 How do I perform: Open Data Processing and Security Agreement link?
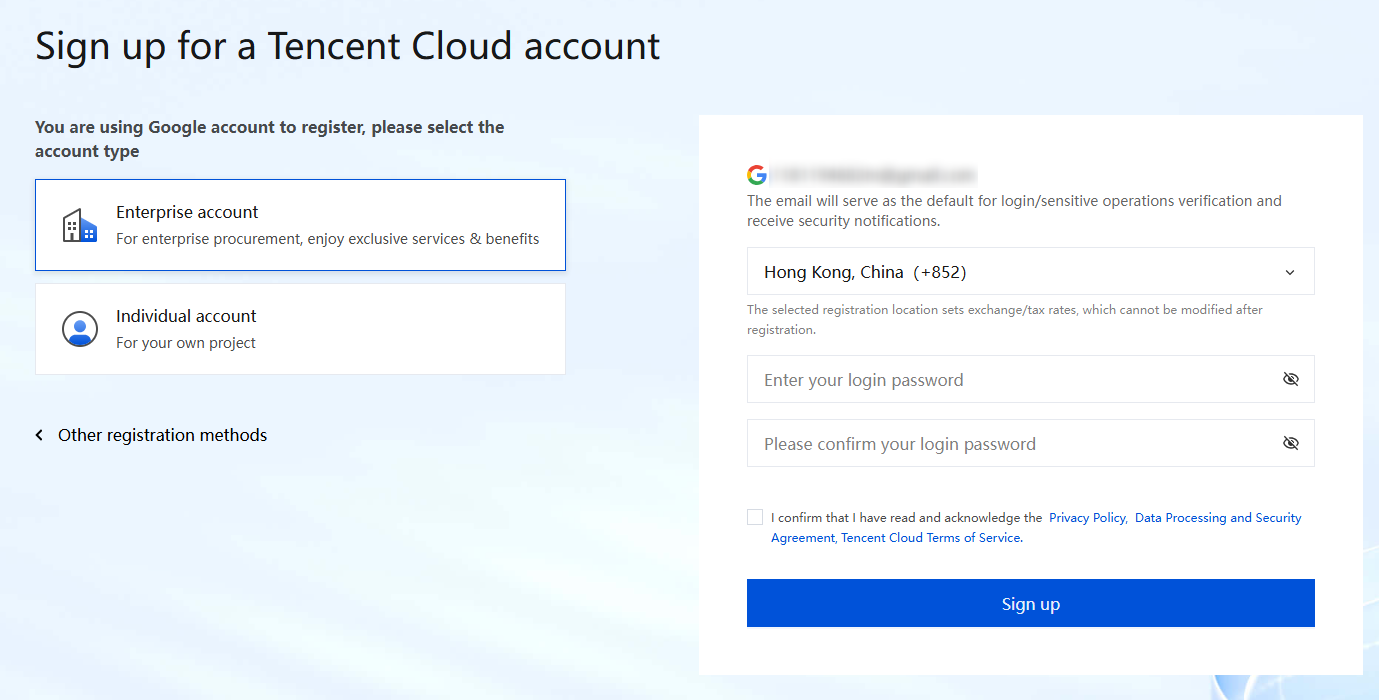(1218, 518)
